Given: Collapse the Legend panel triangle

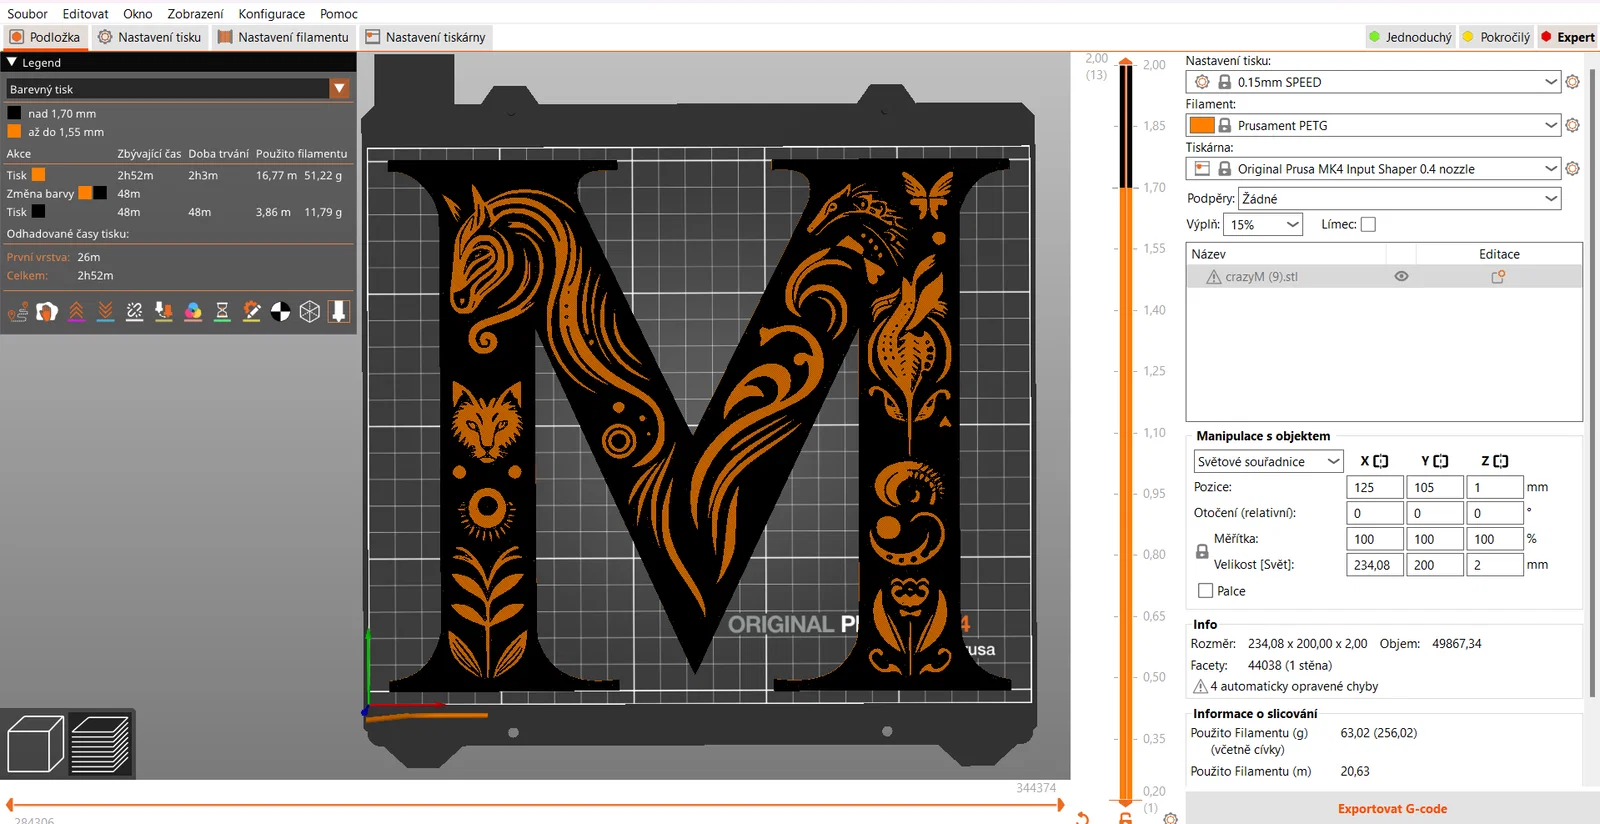Looking at the screenshot, I should click(x=12, y=62).
